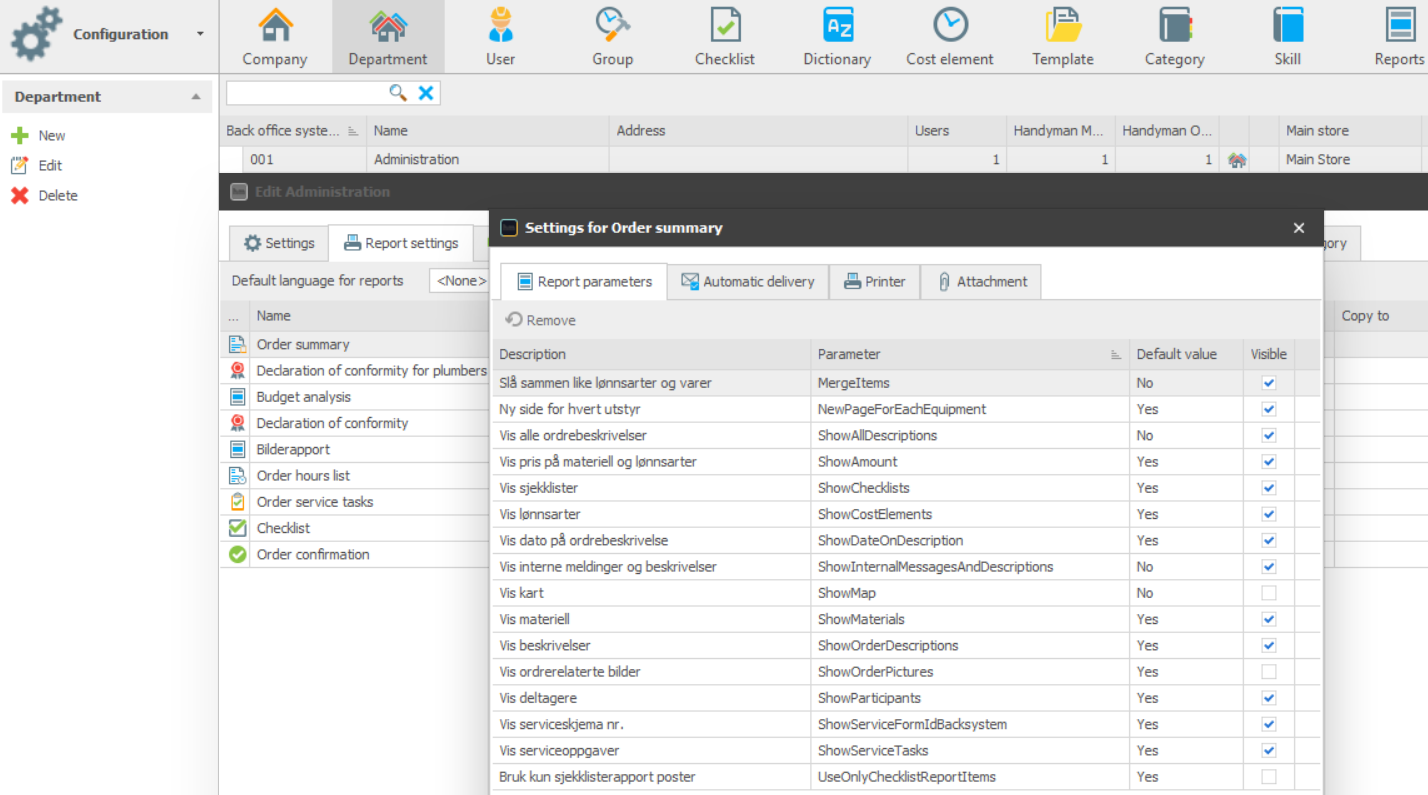
Task: Clear the search with the blue X icon
Action: pyautogui.click(x=426, y=93)
